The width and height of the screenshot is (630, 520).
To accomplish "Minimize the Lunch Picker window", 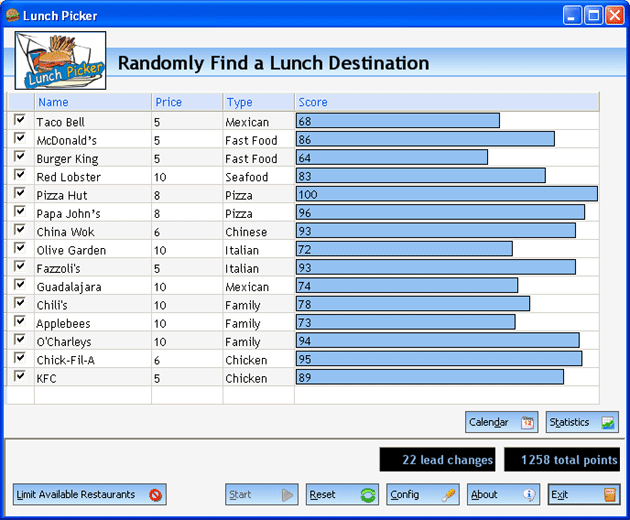I will pyautogui.click(x=572, y=16).
